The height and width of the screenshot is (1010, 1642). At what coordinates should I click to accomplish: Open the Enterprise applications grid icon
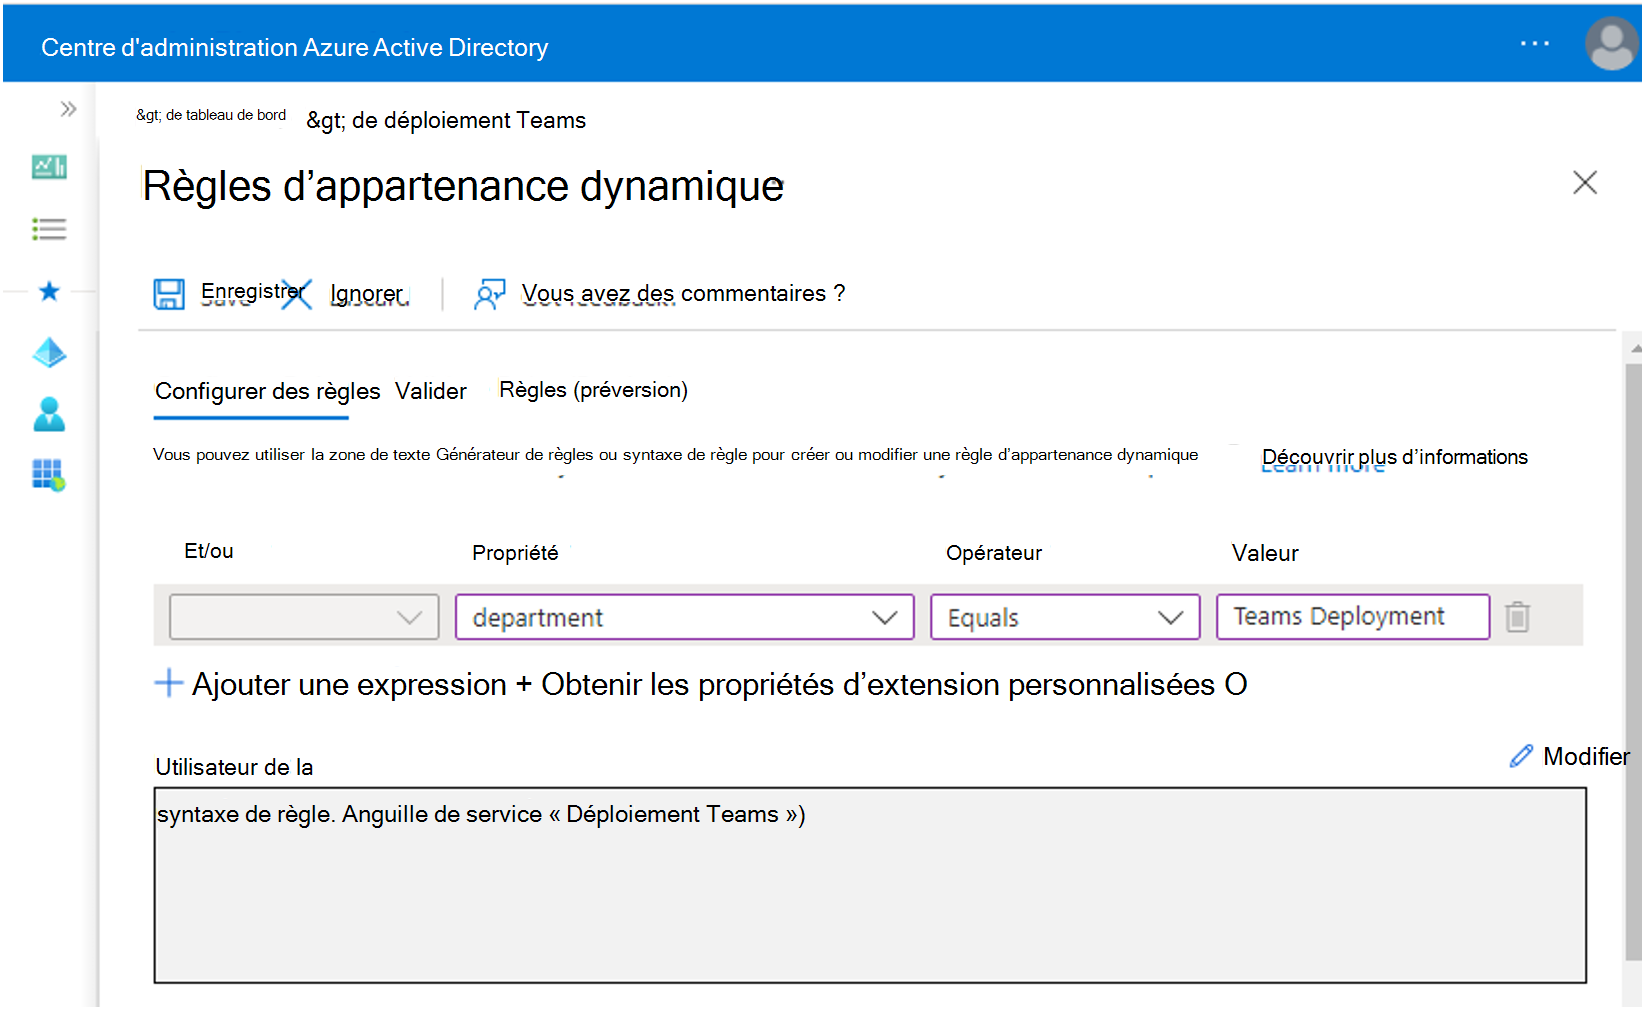pyautogui.click(x=49, y=475)
